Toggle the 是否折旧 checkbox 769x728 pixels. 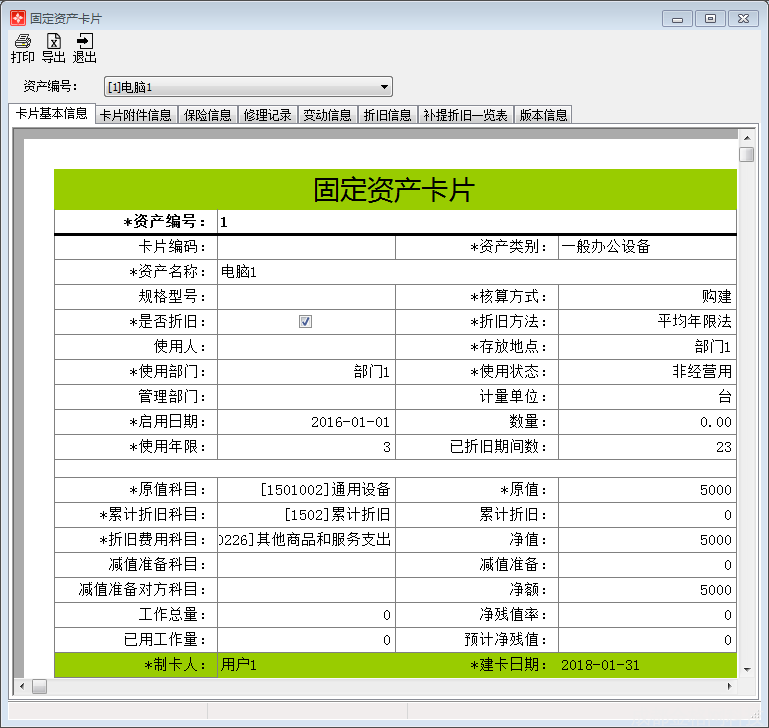click(306, 322)
